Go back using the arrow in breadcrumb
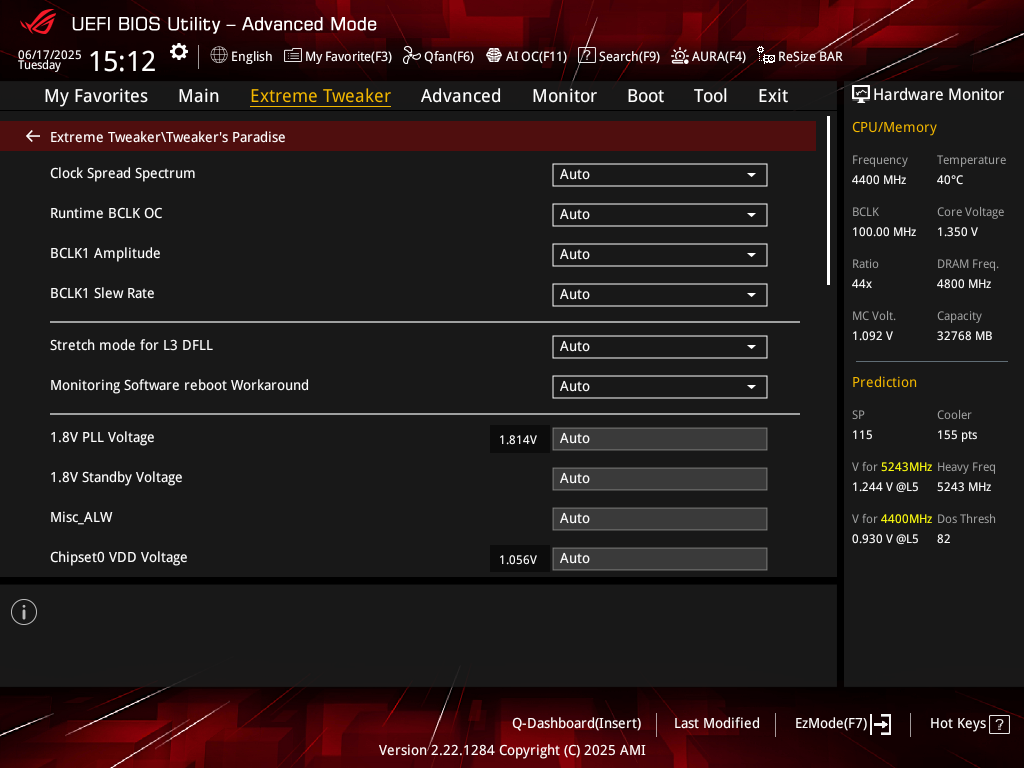This screenshot has height=768, width=1024. (x=33, y=136)
